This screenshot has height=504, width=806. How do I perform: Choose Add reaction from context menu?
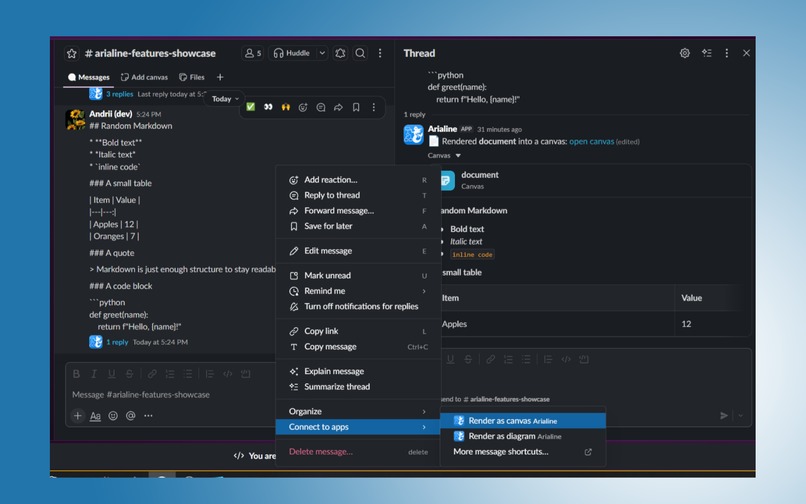pos(358,179)
